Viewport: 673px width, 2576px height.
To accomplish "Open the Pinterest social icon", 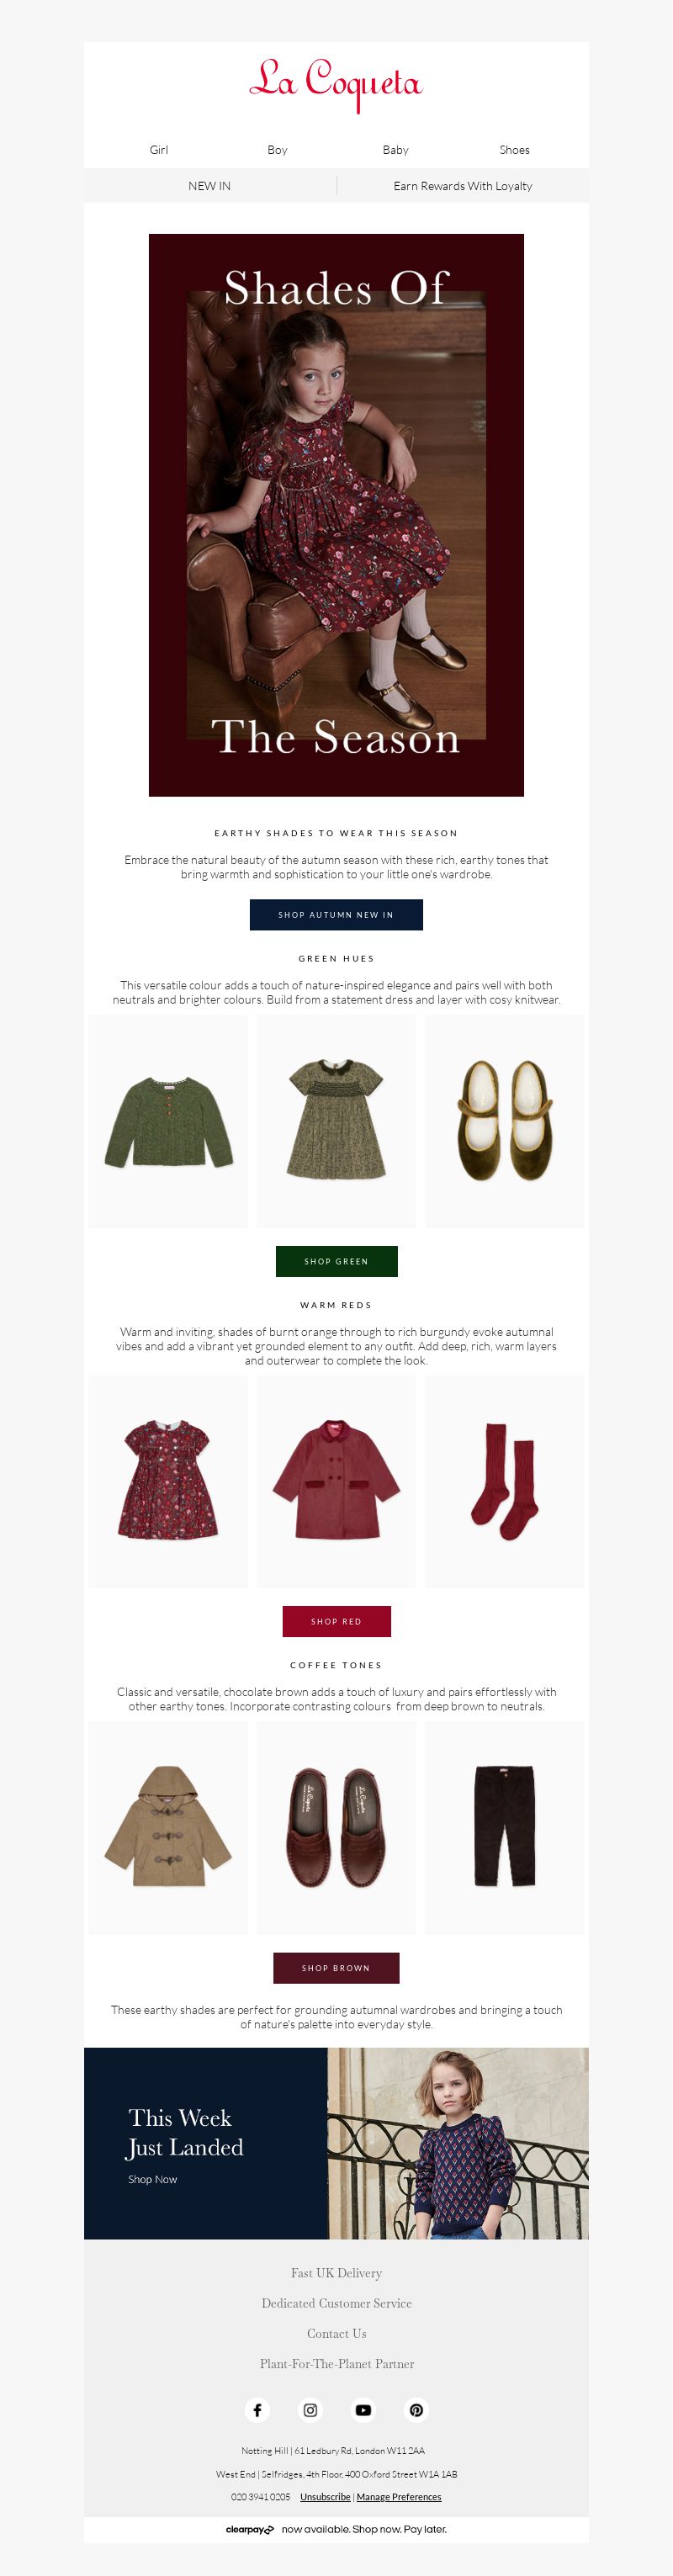I will click(416, 2409).
